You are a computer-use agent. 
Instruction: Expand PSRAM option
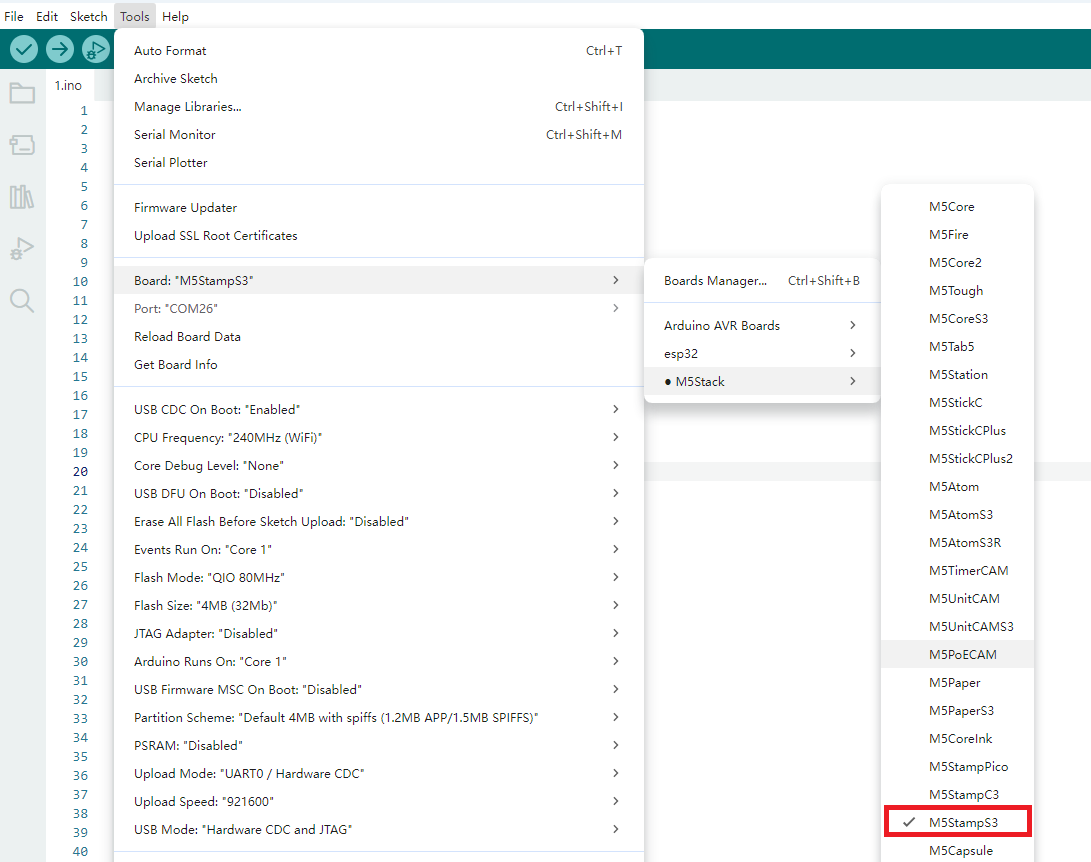point(379,745)
